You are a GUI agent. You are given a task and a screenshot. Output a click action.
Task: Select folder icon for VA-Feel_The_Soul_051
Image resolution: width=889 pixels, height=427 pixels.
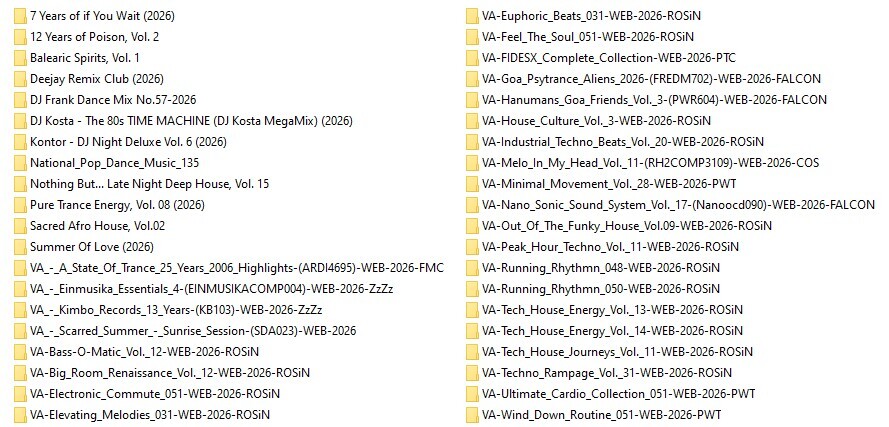[472, 37]
